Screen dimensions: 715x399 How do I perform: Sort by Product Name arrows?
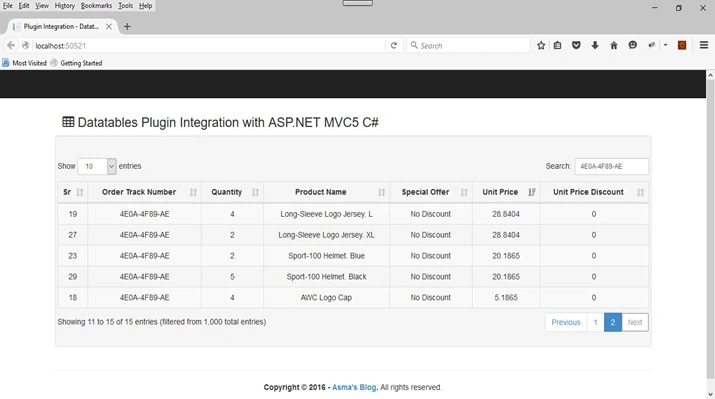[382, 192]
